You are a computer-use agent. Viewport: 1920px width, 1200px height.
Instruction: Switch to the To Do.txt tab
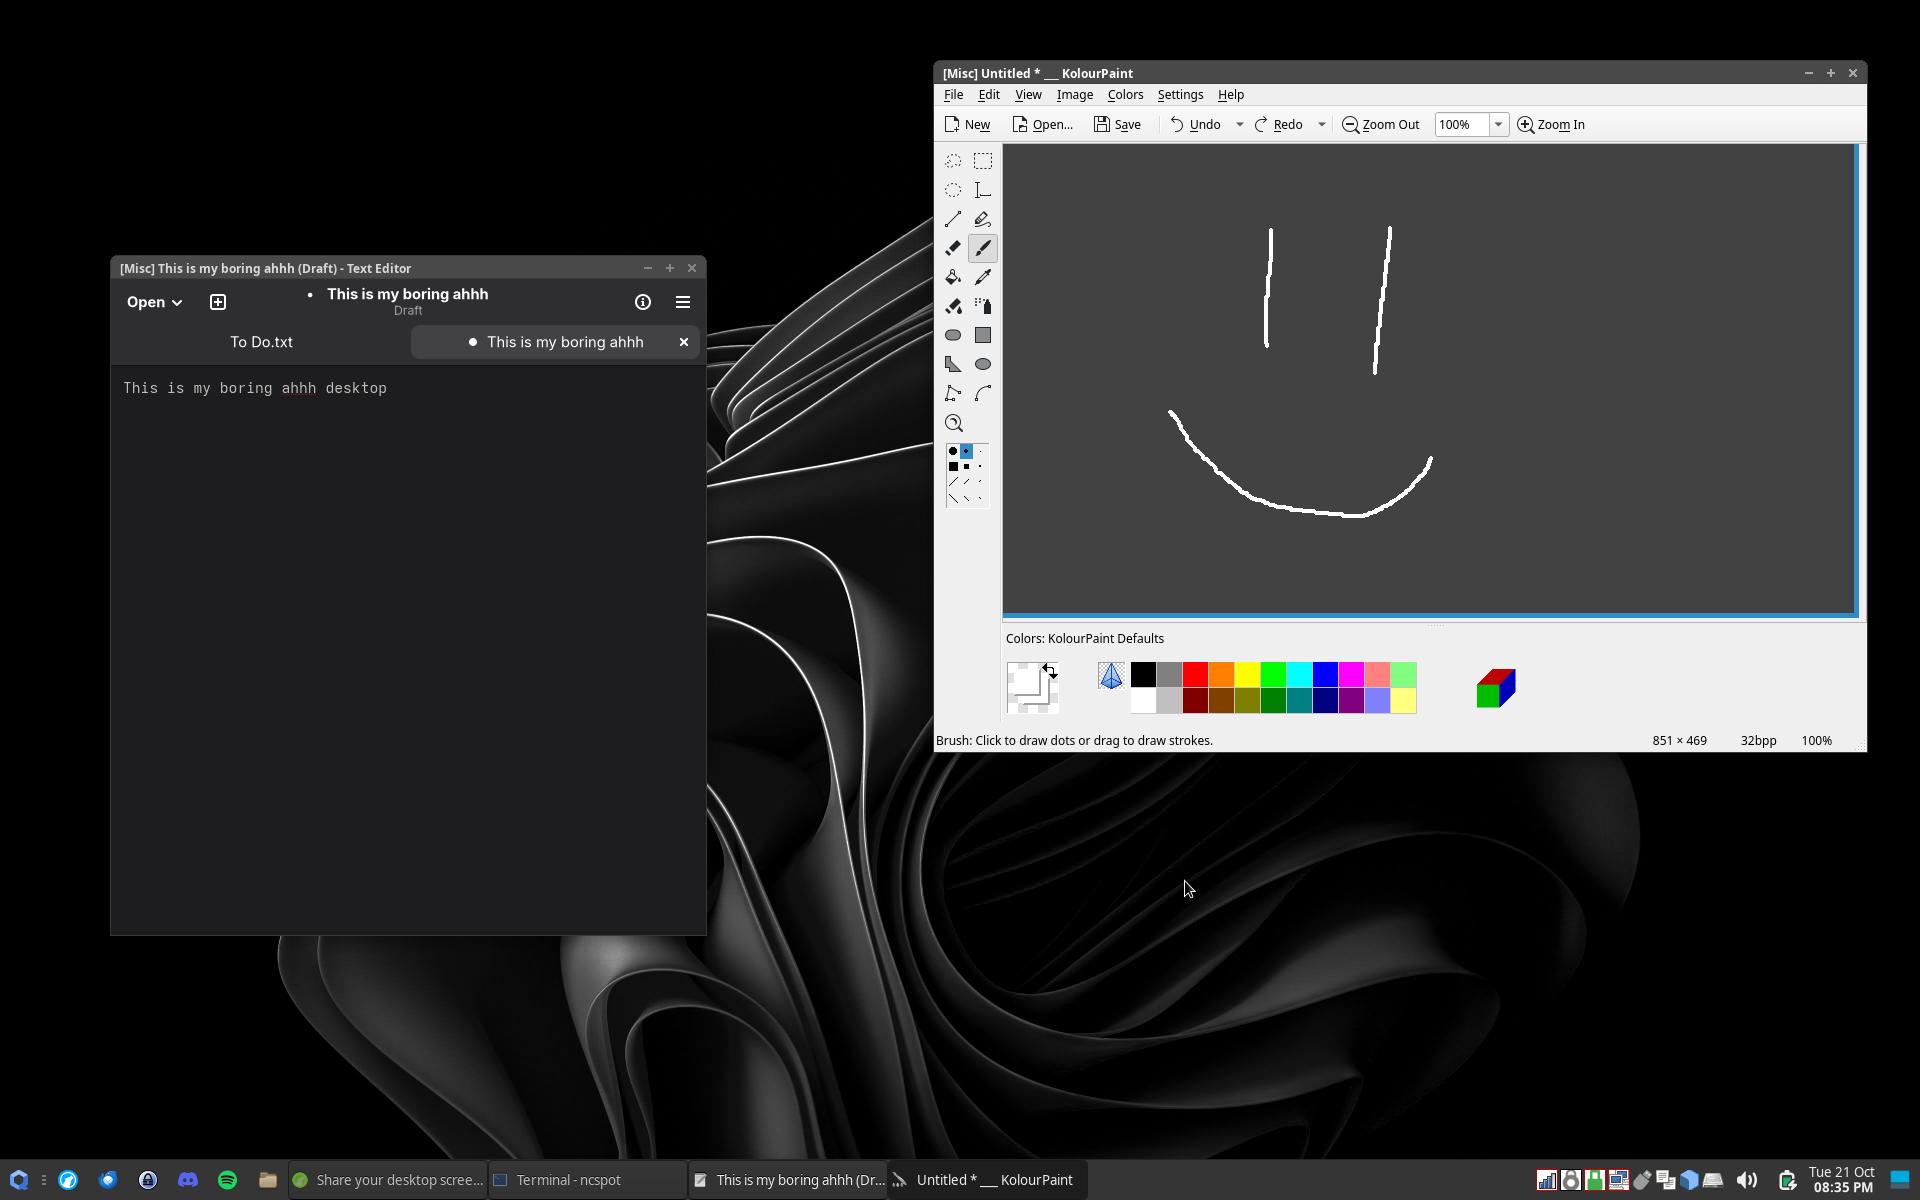click(261, 342)
